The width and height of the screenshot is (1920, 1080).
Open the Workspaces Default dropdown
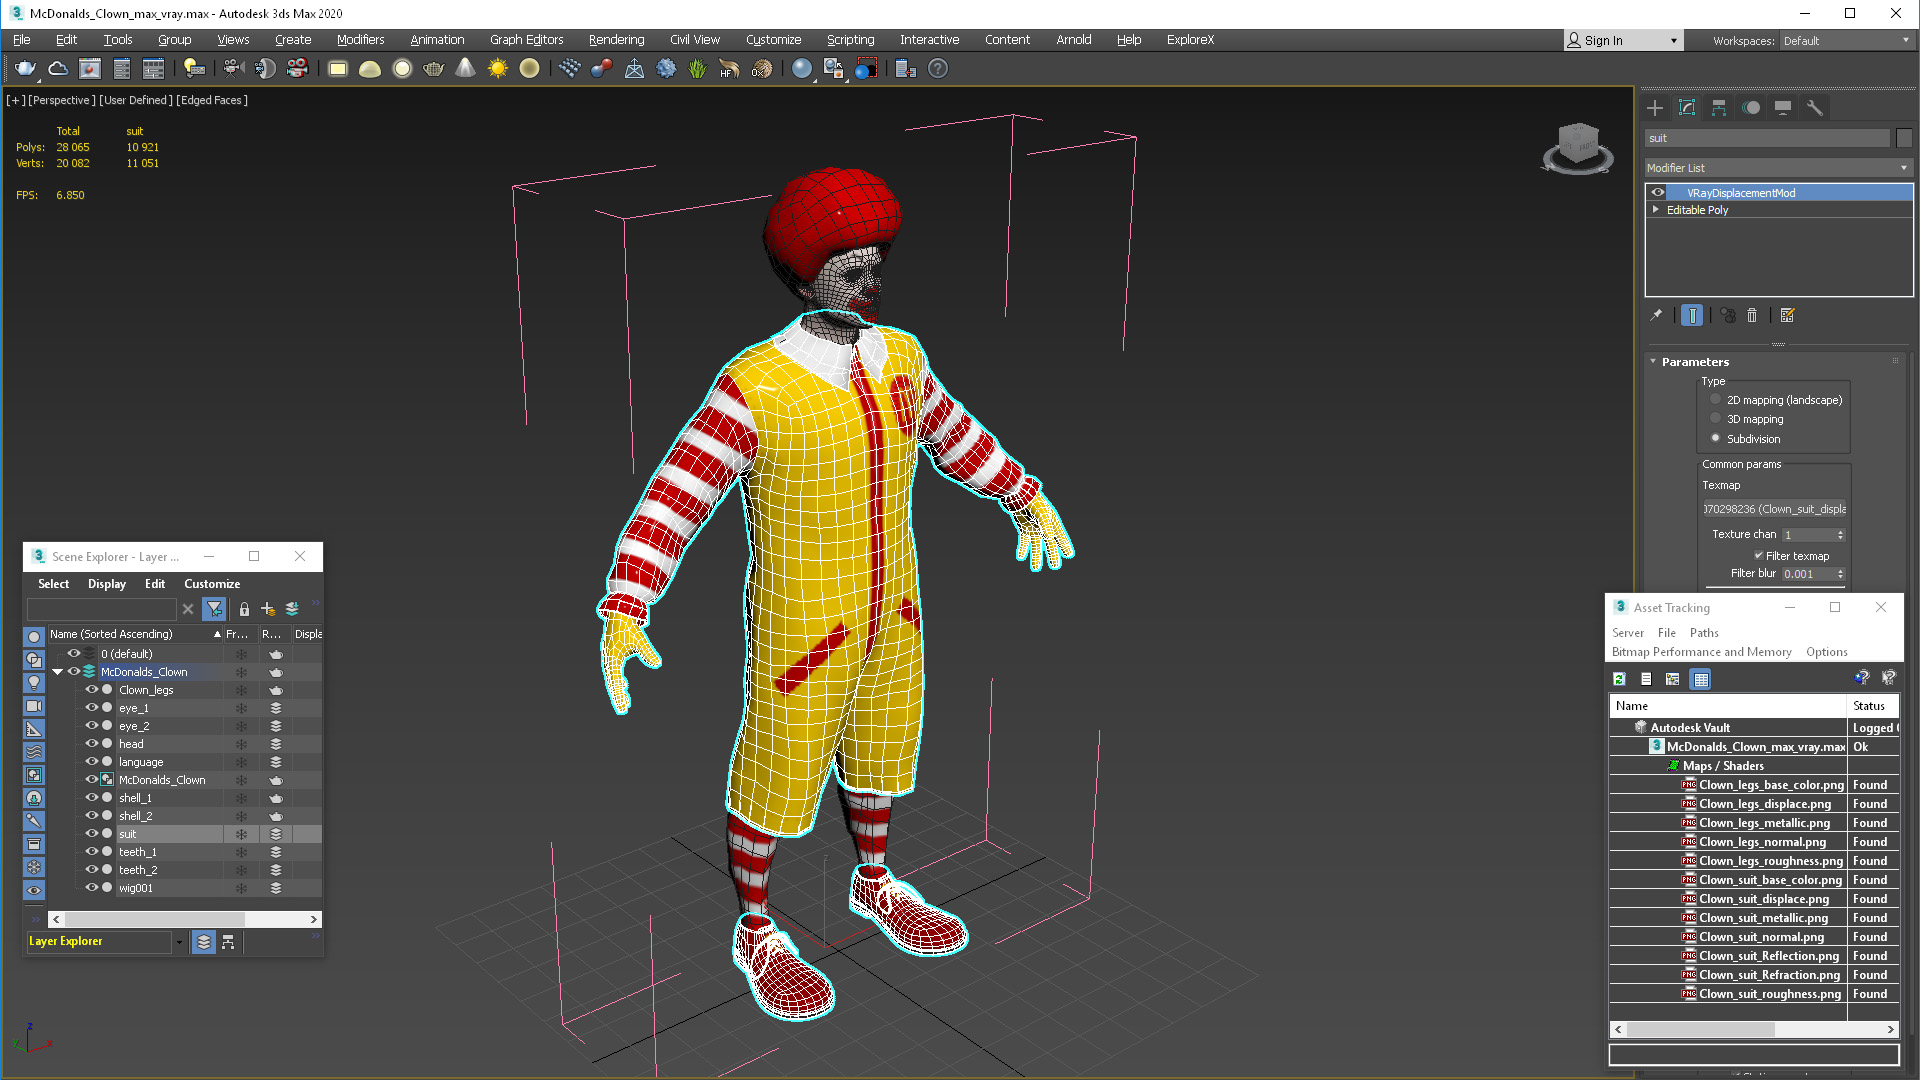coord(1845,41)
